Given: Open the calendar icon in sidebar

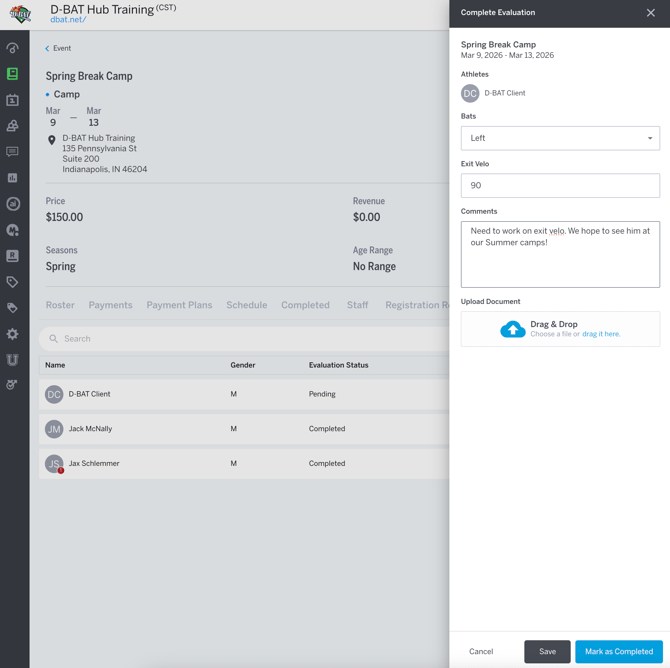Looking at the screenshot, I should pyautogui.click(x=12, y=100).
